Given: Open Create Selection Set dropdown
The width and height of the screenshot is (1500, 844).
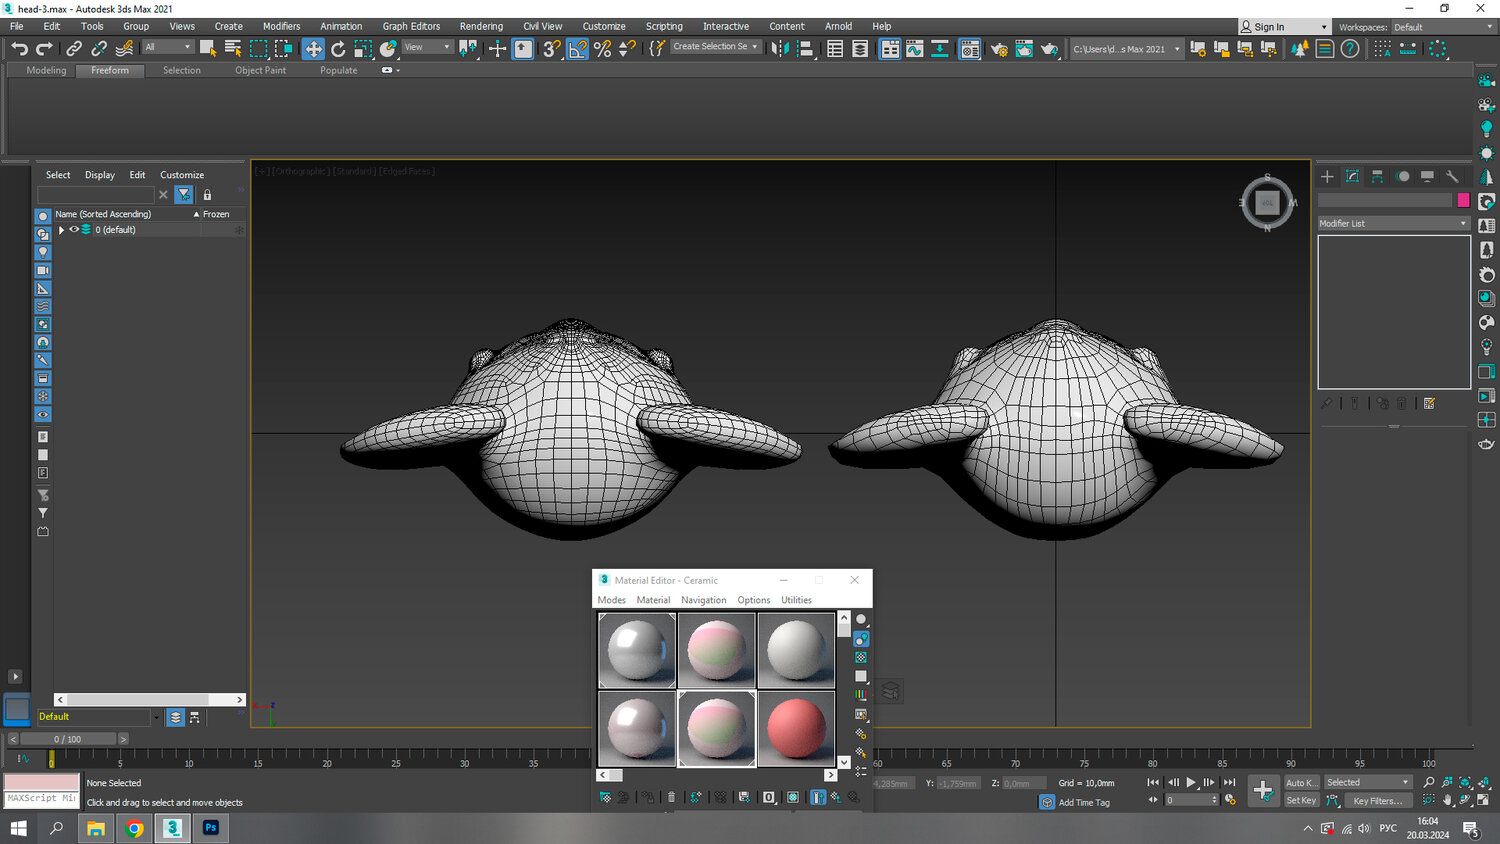Looking at the screenshot, I should click(x=715, y=47).
